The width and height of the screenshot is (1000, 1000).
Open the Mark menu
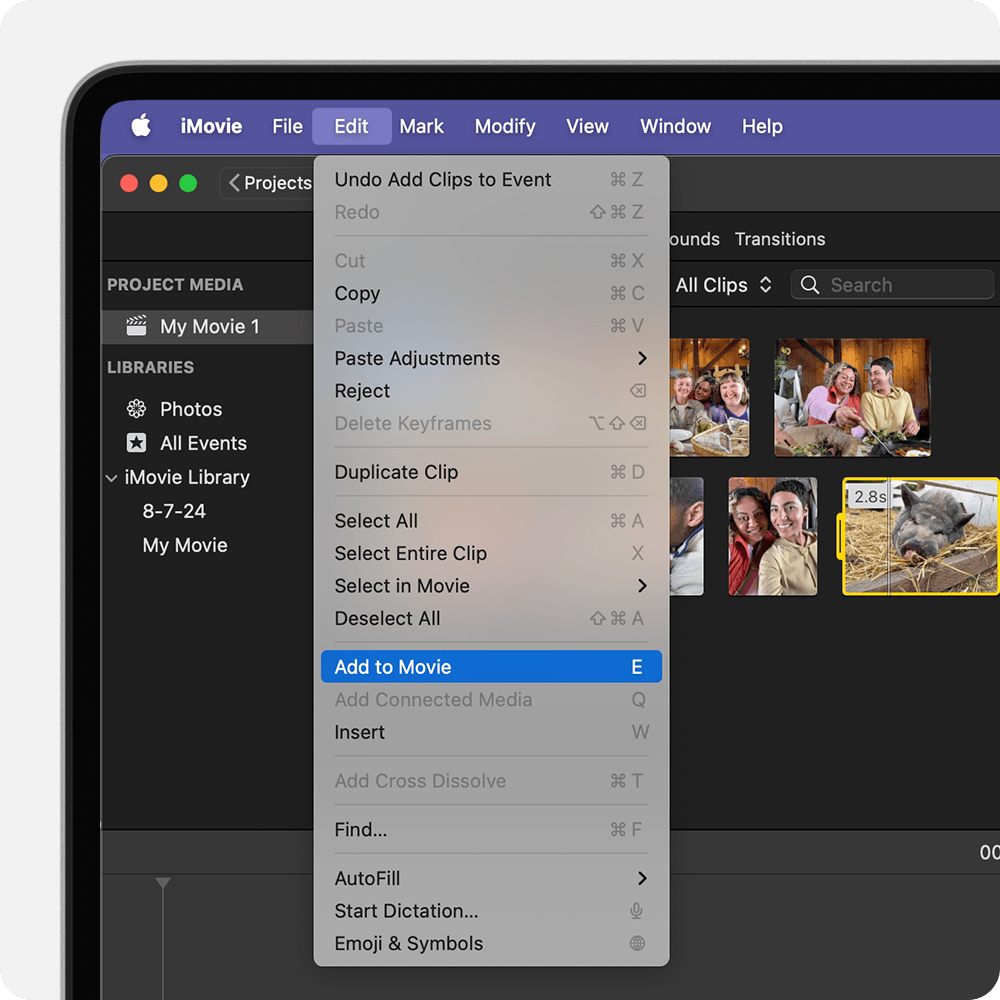pyautogui.click(x=421, y=126)
